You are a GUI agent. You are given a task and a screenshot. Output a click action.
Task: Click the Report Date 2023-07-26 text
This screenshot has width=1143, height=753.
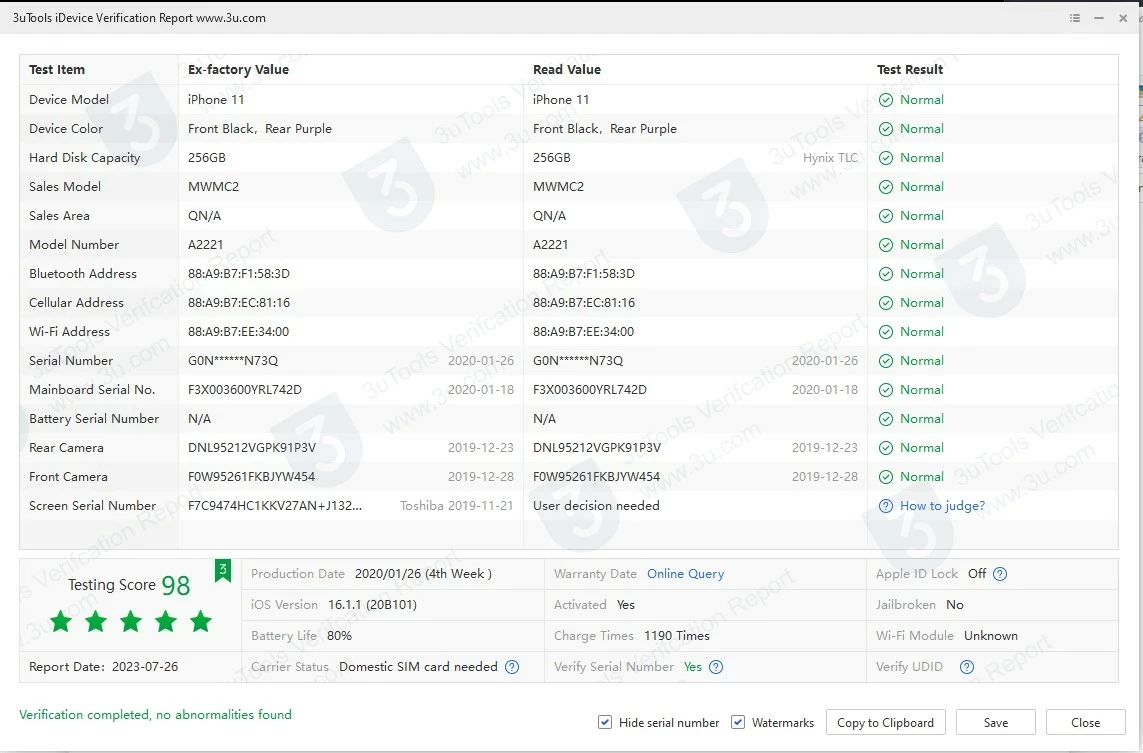104,667
